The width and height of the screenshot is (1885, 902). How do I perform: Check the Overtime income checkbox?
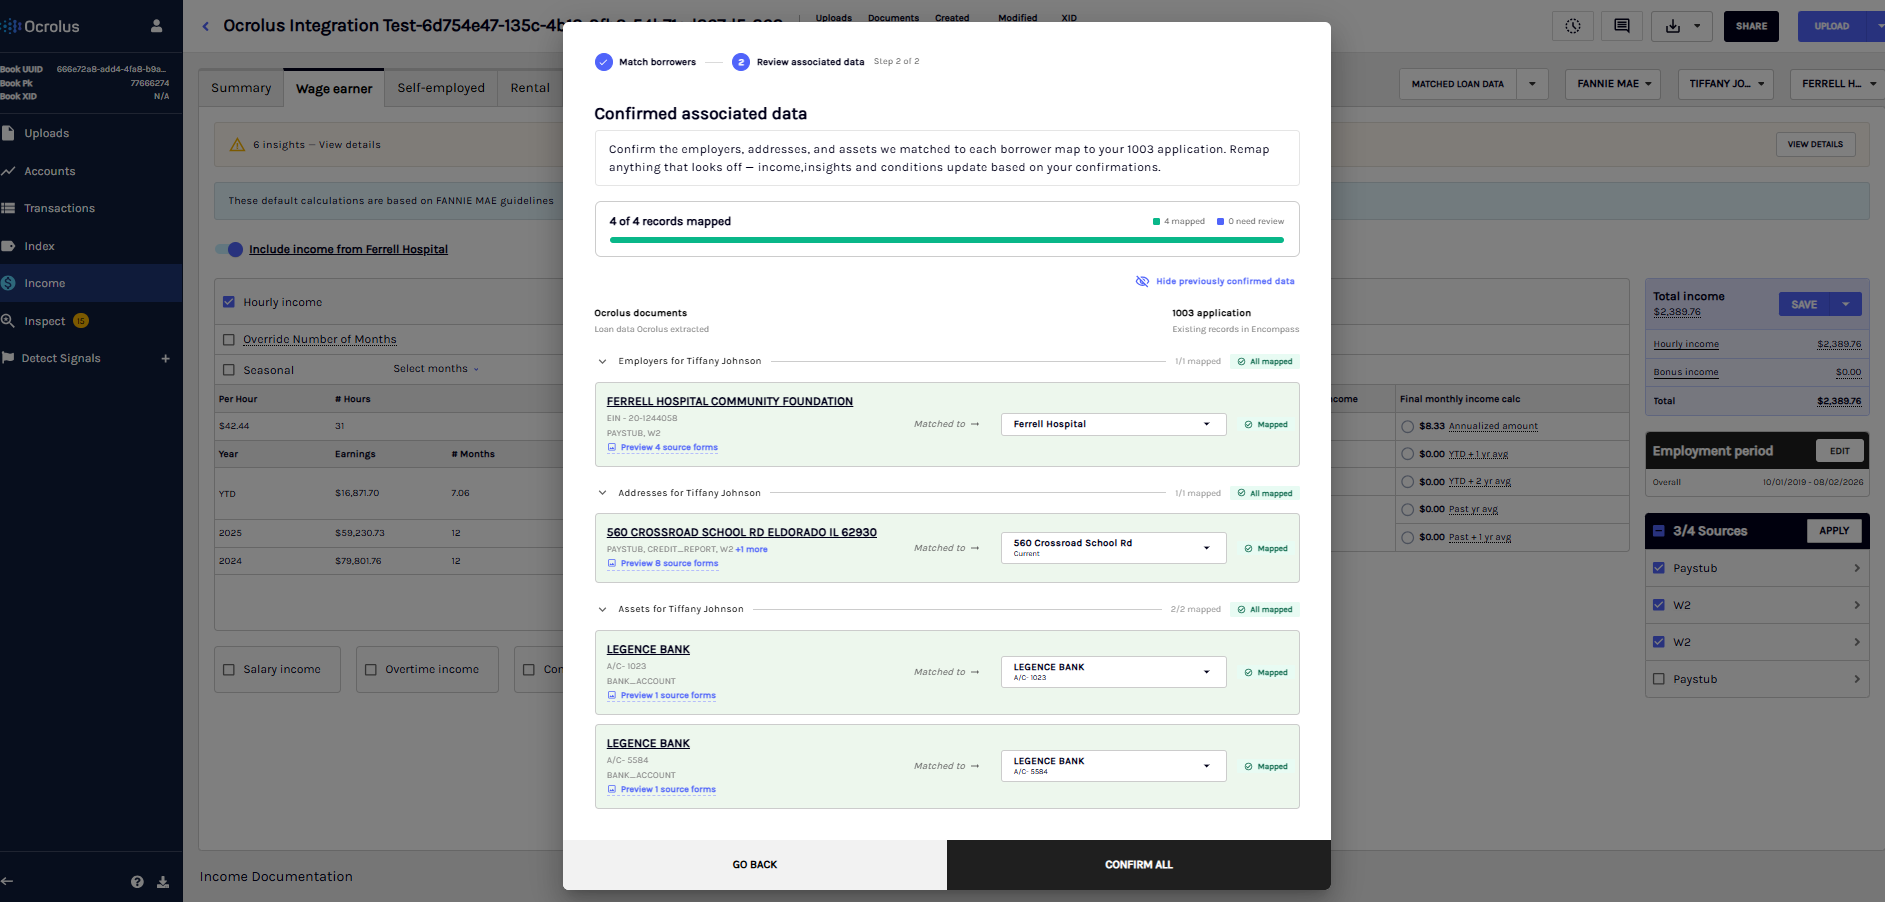tap(371, 670)
